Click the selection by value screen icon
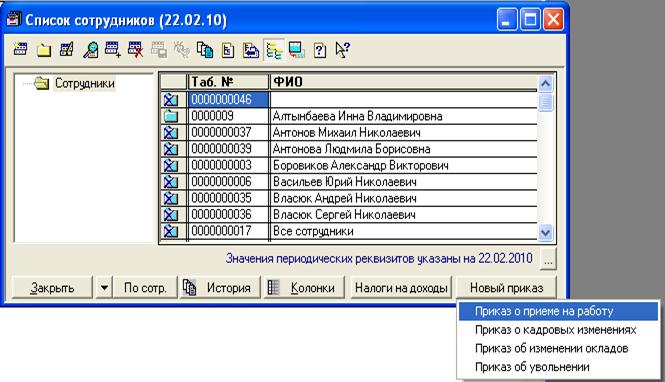The image size is (665, 382). tap(296, 50)
